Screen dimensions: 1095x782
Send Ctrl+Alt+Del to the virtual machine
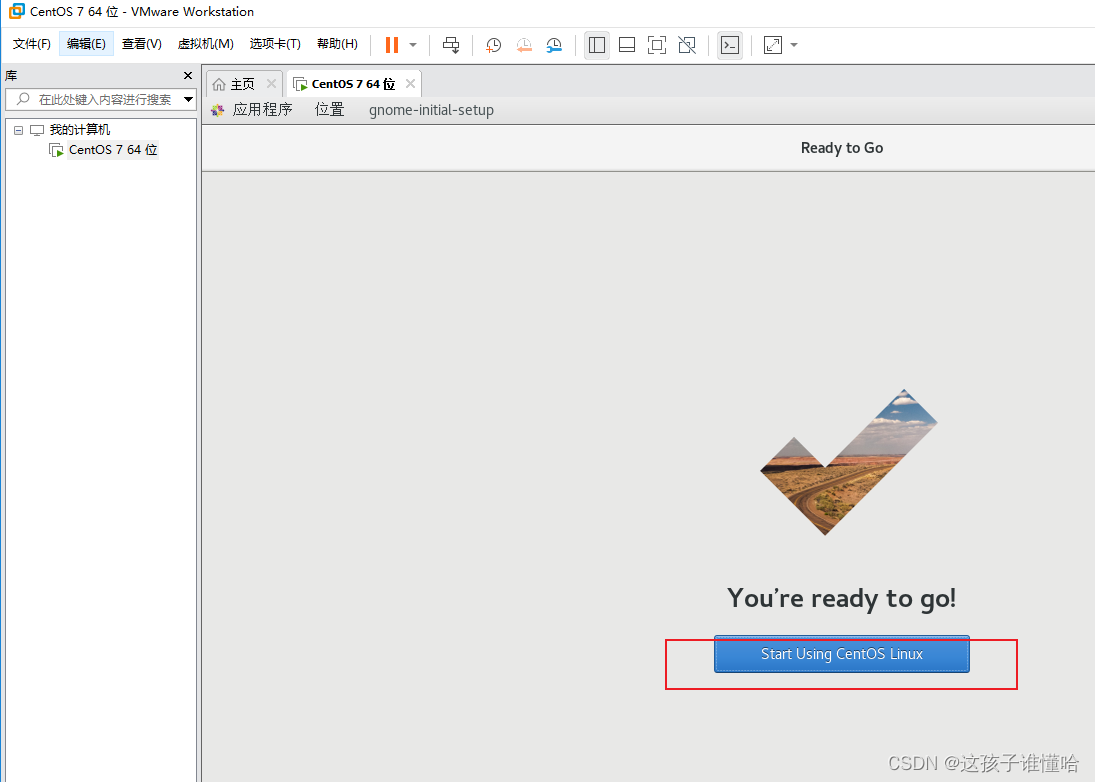point(451,45)
